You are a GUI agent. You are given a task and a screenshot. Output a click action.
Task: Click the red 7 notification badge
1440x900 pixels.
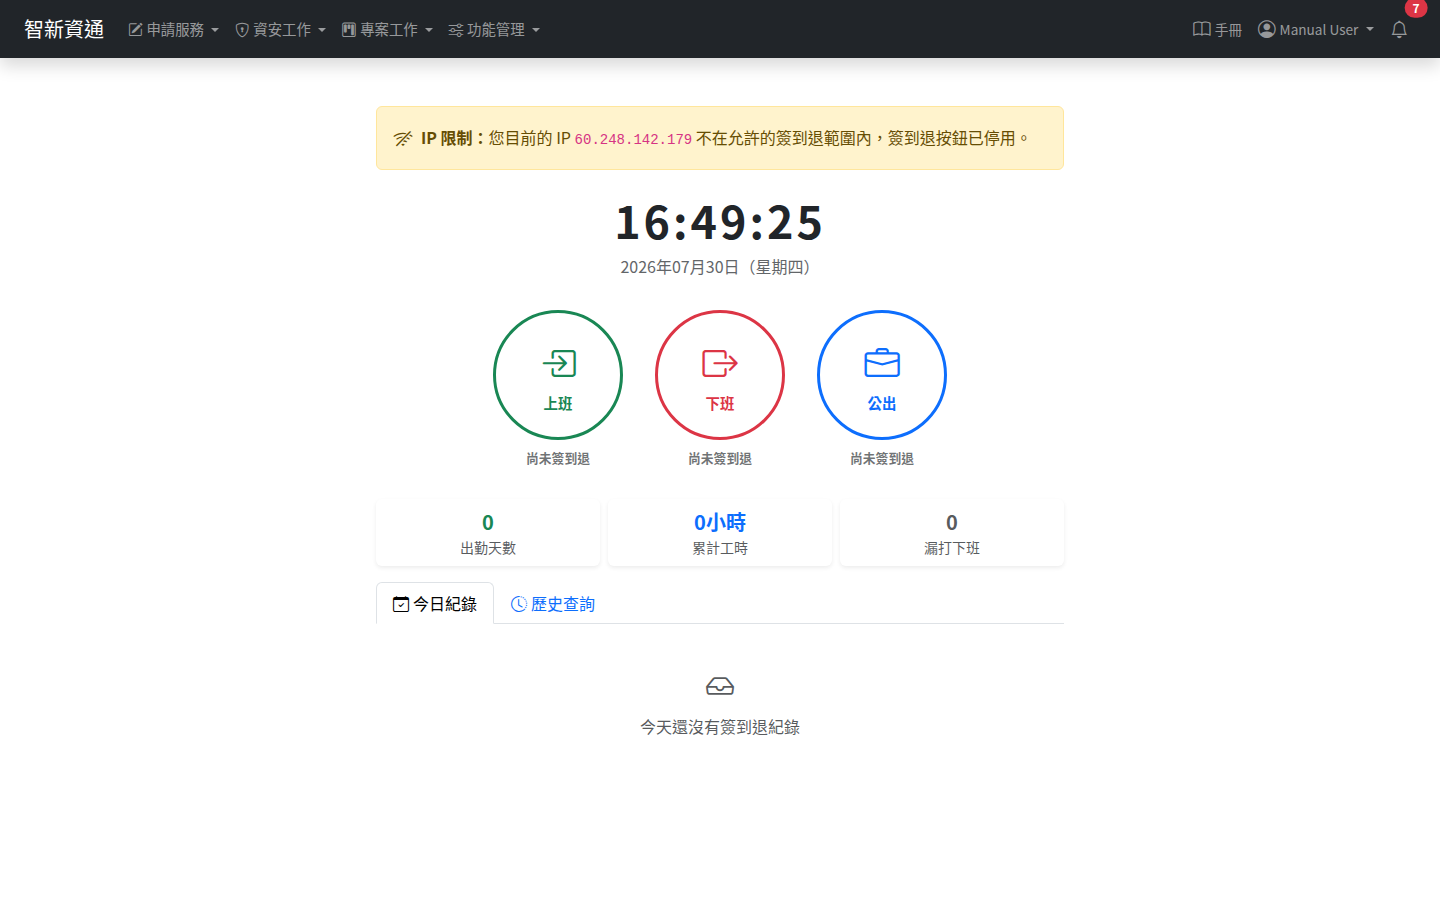coord(1415,8)
